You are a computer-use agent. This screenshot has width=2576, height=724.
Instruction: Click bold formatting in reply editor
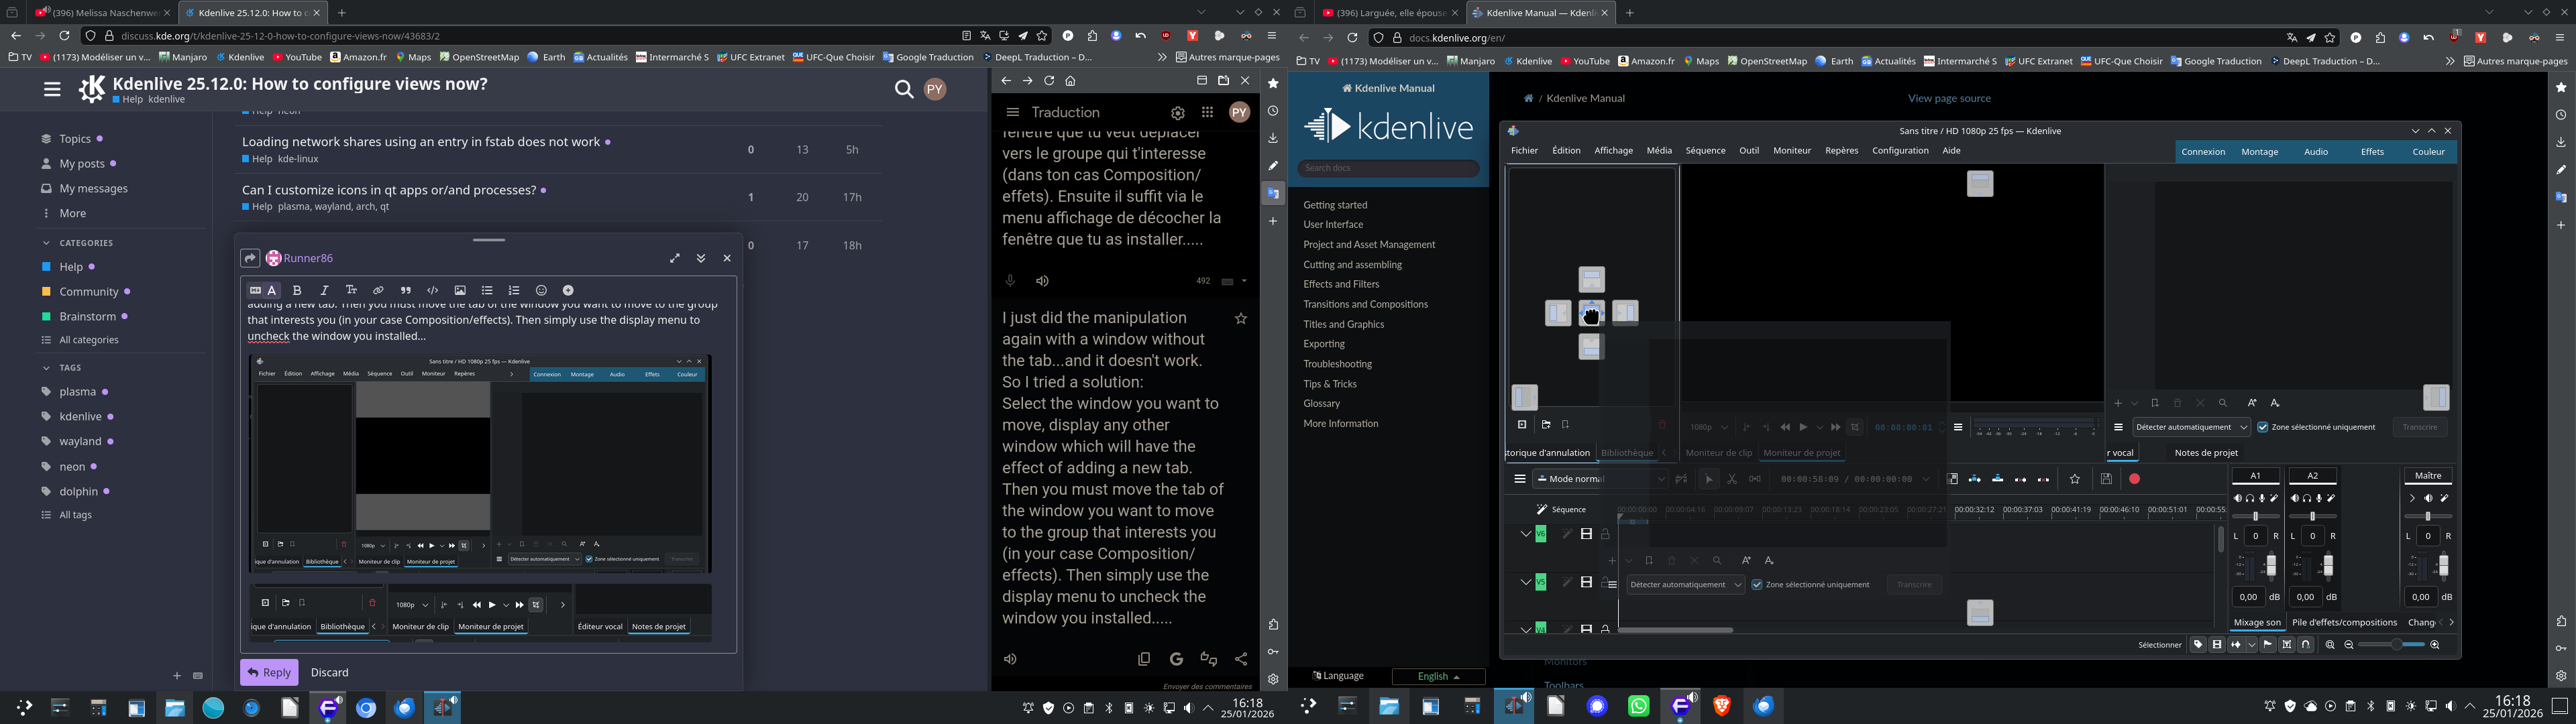[x=297, y=290]
